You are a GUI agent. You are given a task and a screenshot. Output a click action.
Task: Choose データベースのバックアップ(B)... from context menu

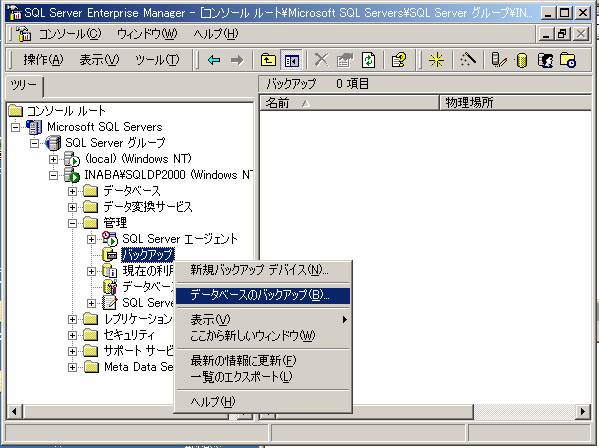click(263, 295)
